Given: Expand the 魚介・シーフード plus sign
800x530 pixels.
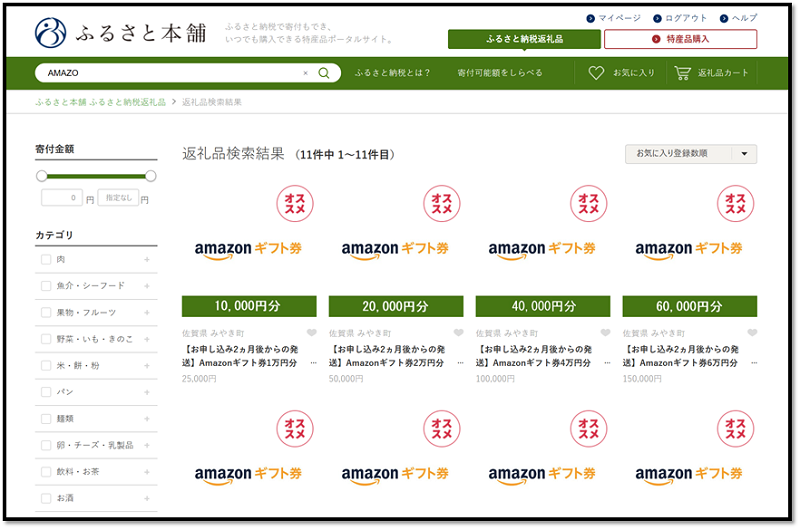Looking at the screenshot, I should 147,286.
